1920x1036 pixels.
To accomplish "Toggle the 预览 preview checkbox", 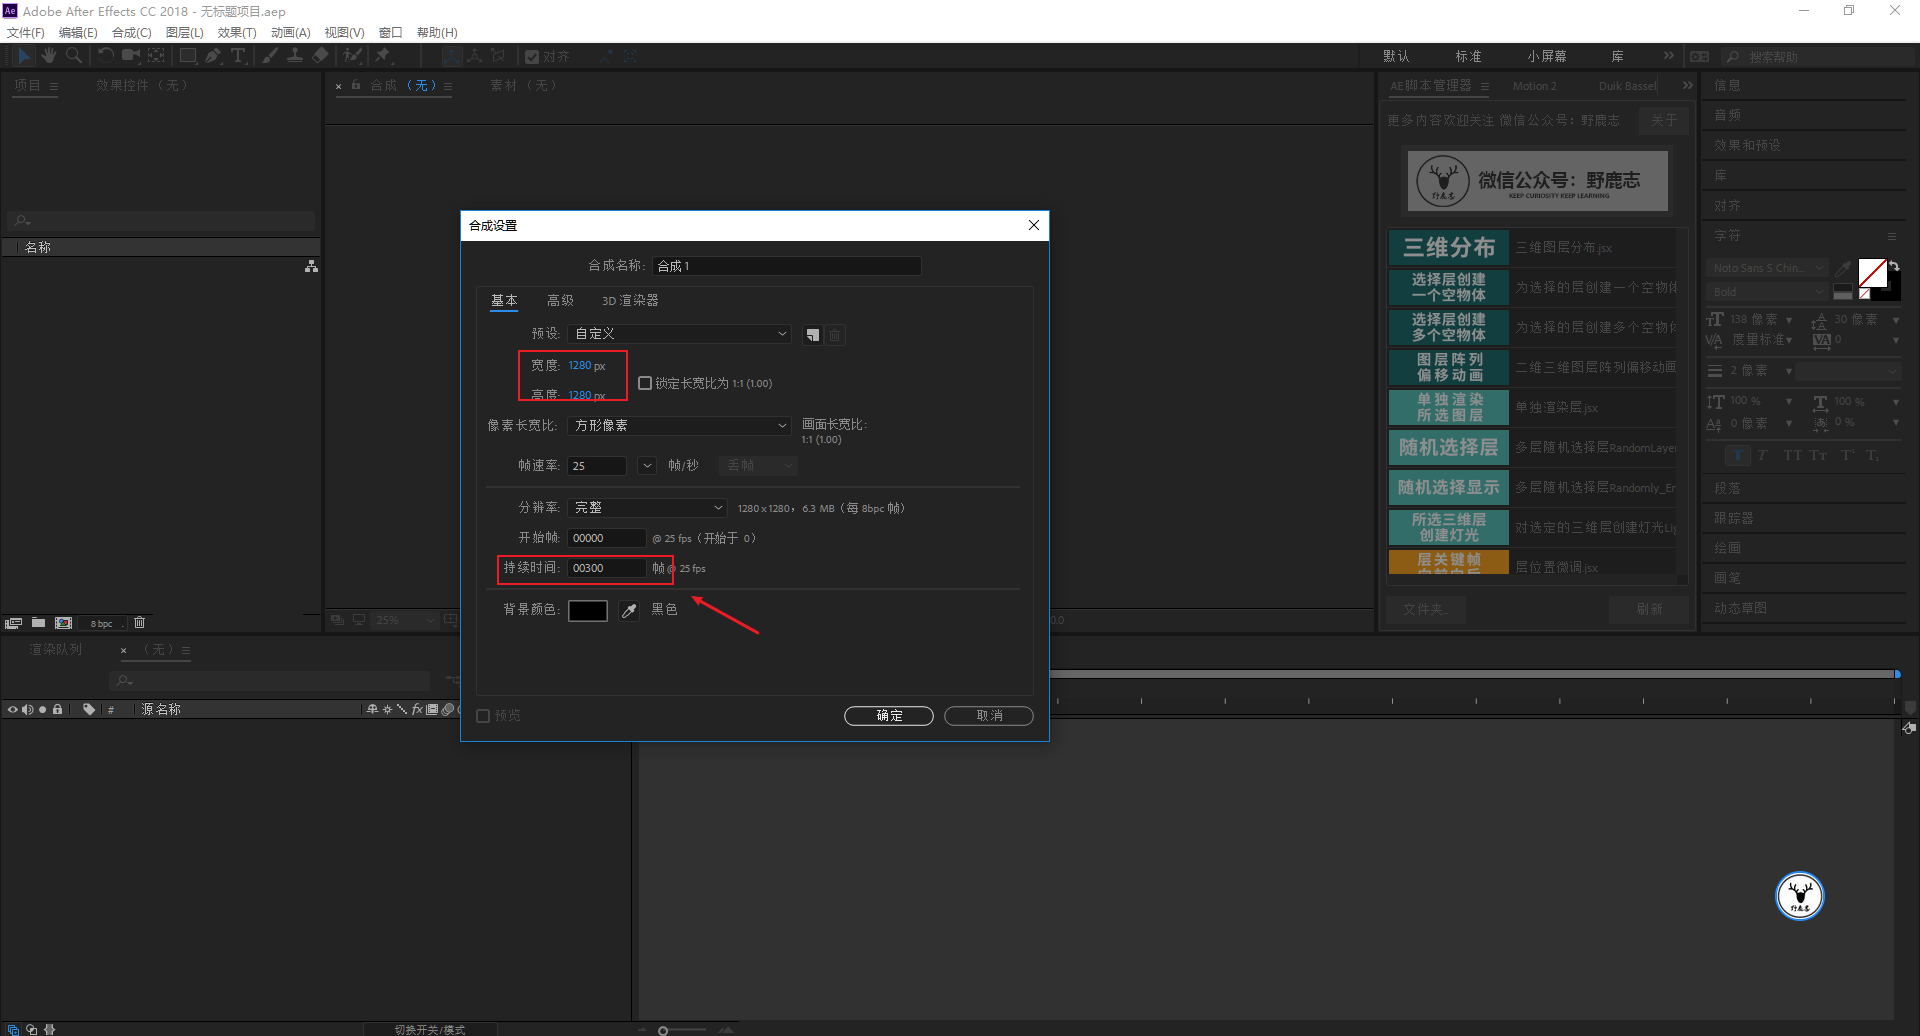I will pyautogui.click(x=483, y=716).
